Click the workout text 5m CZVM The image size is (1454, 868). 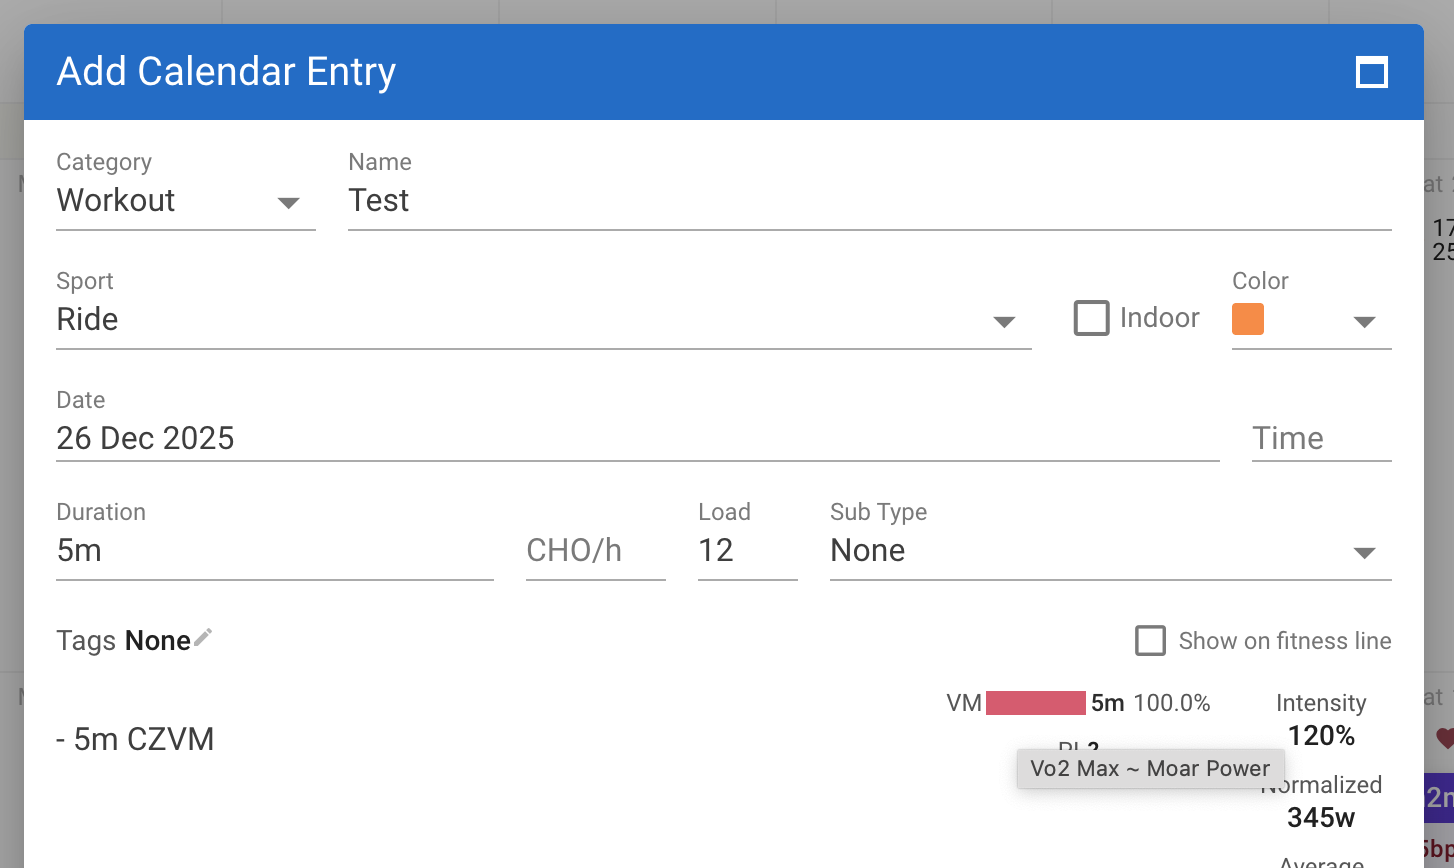coord(135,740)
